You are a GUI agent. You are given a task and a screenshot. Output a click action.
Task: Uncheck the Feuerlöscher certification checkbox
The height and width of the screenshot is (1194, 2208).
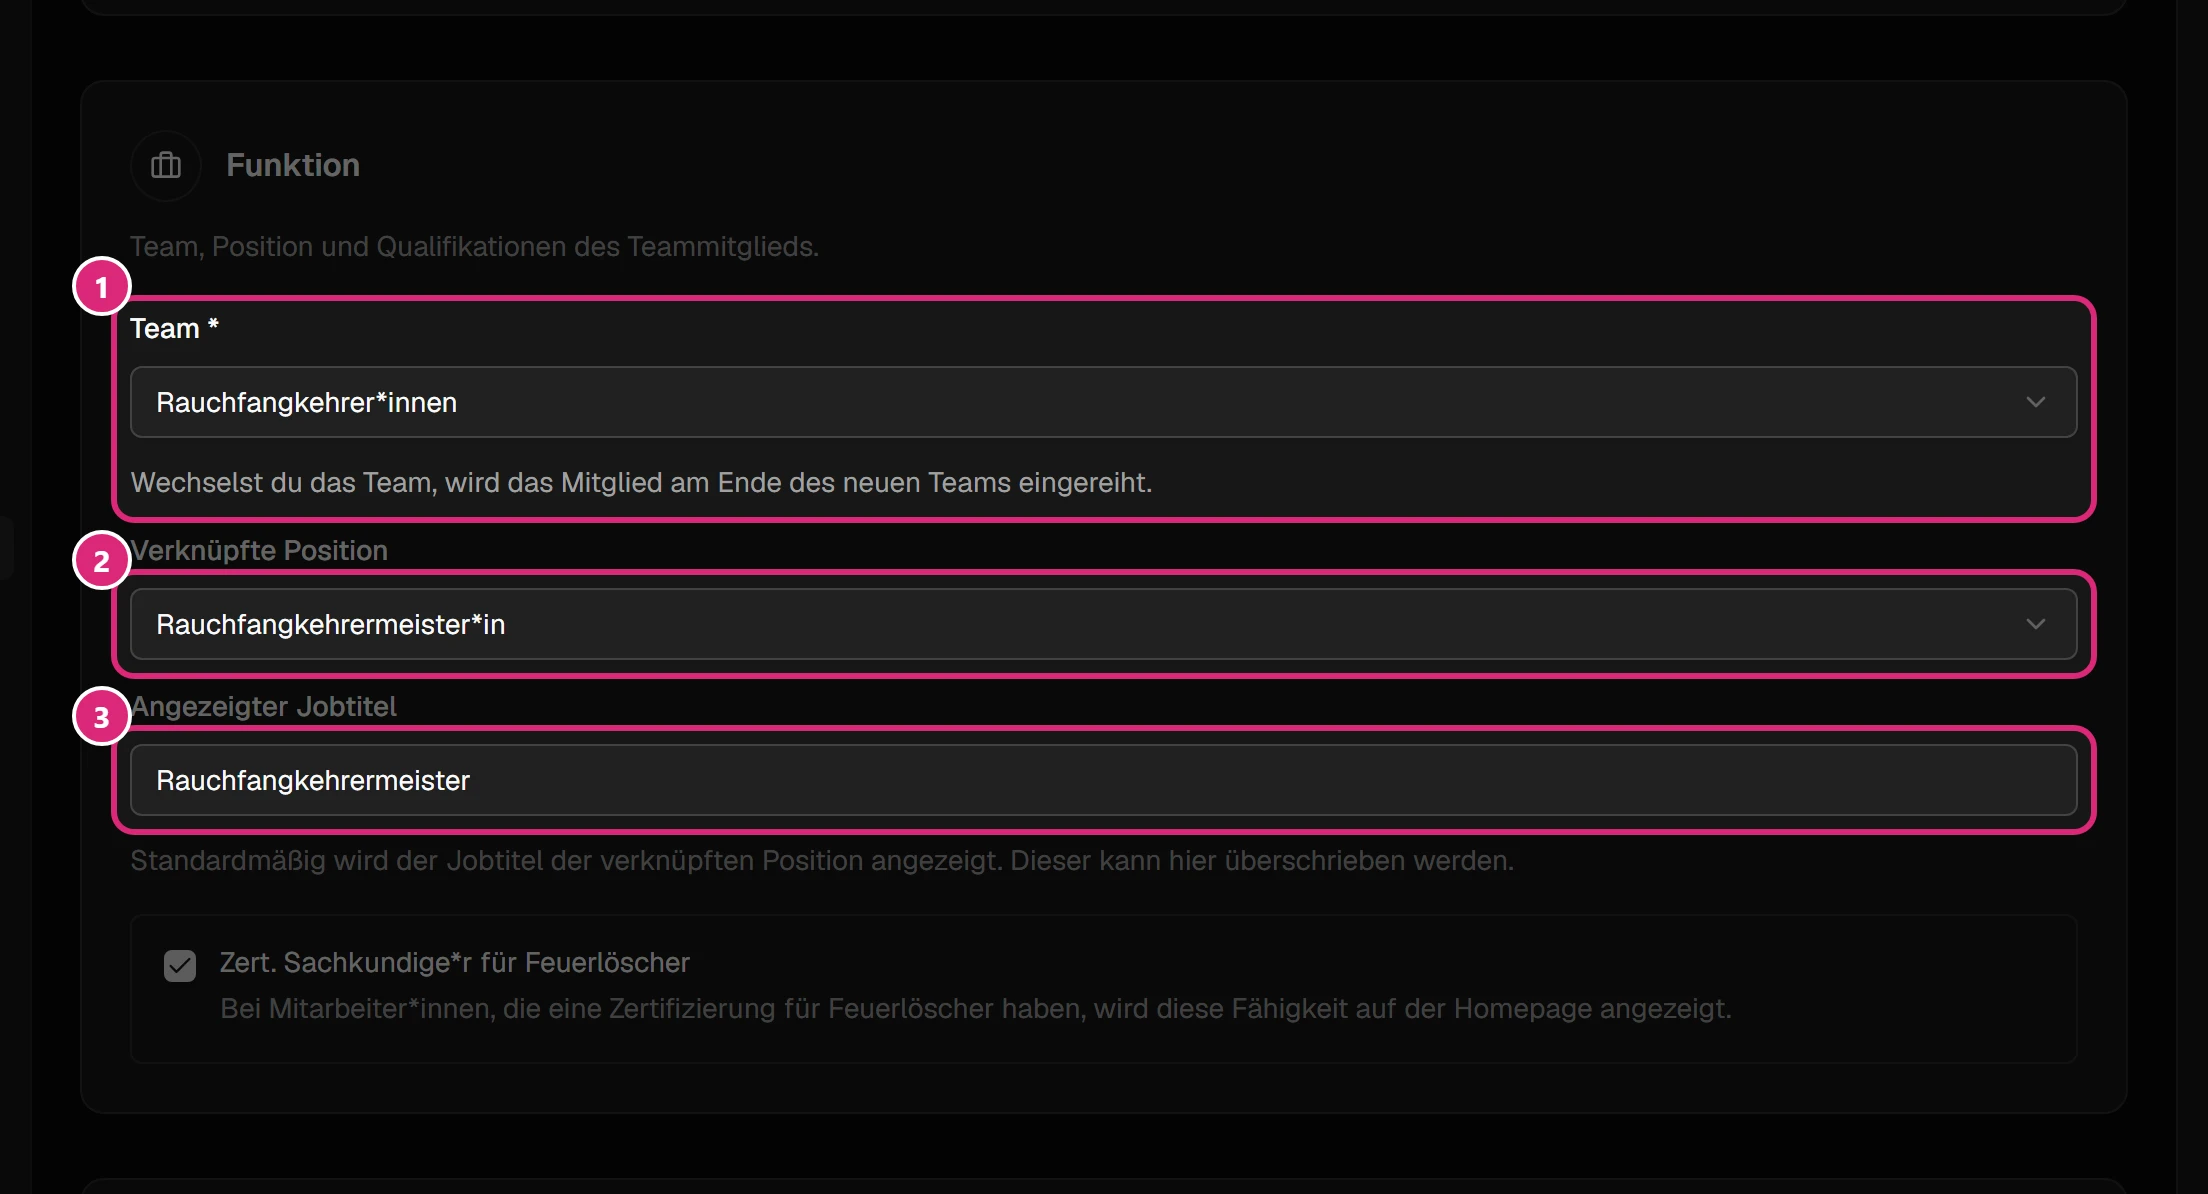coord(180,966)
